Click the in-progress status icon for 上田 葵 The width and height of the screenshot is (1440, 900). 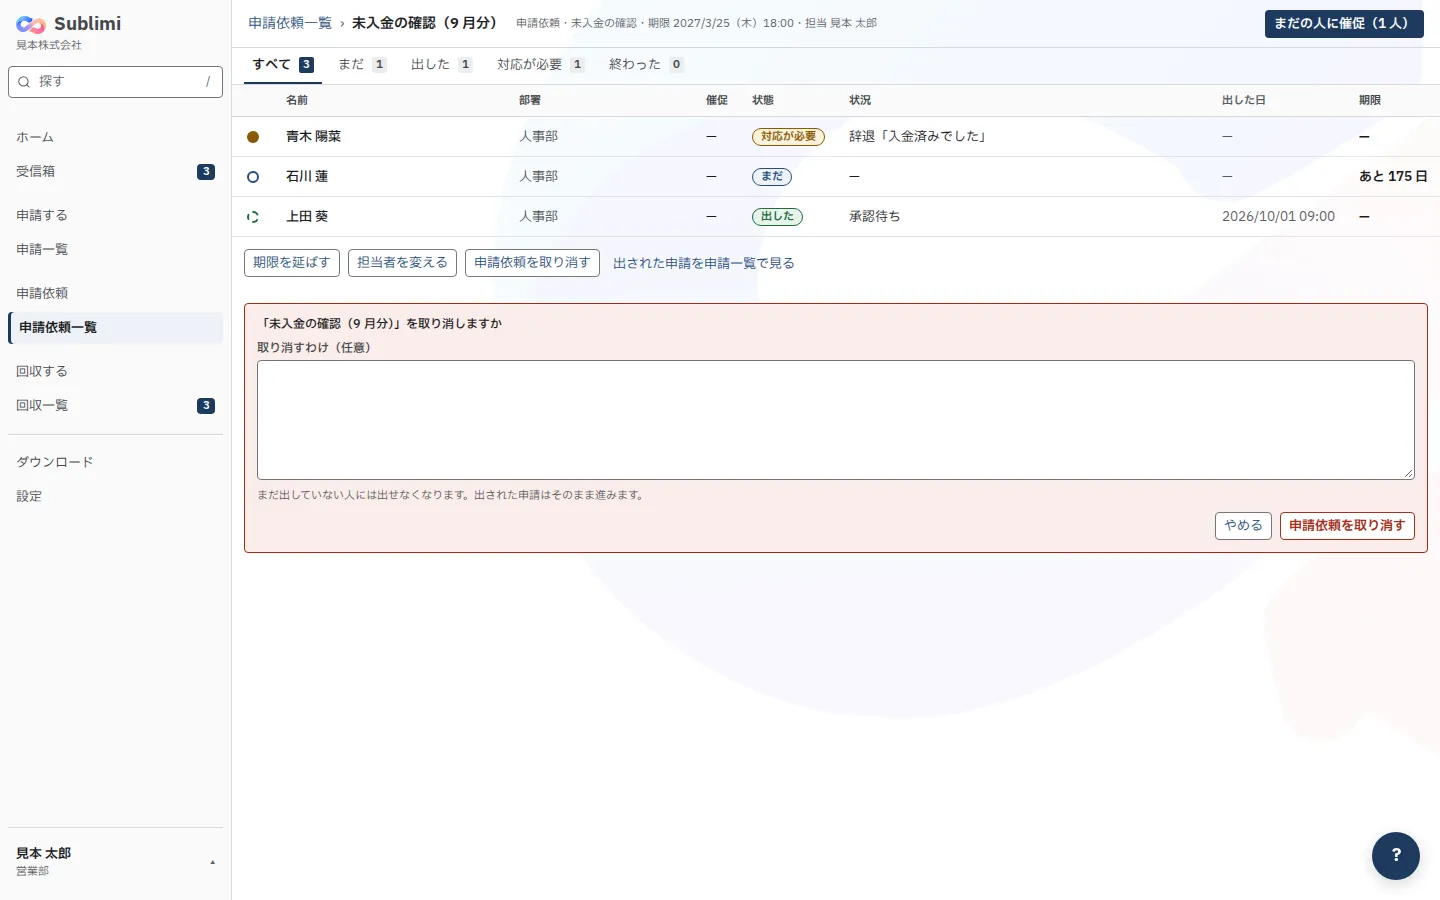[253, 217]
